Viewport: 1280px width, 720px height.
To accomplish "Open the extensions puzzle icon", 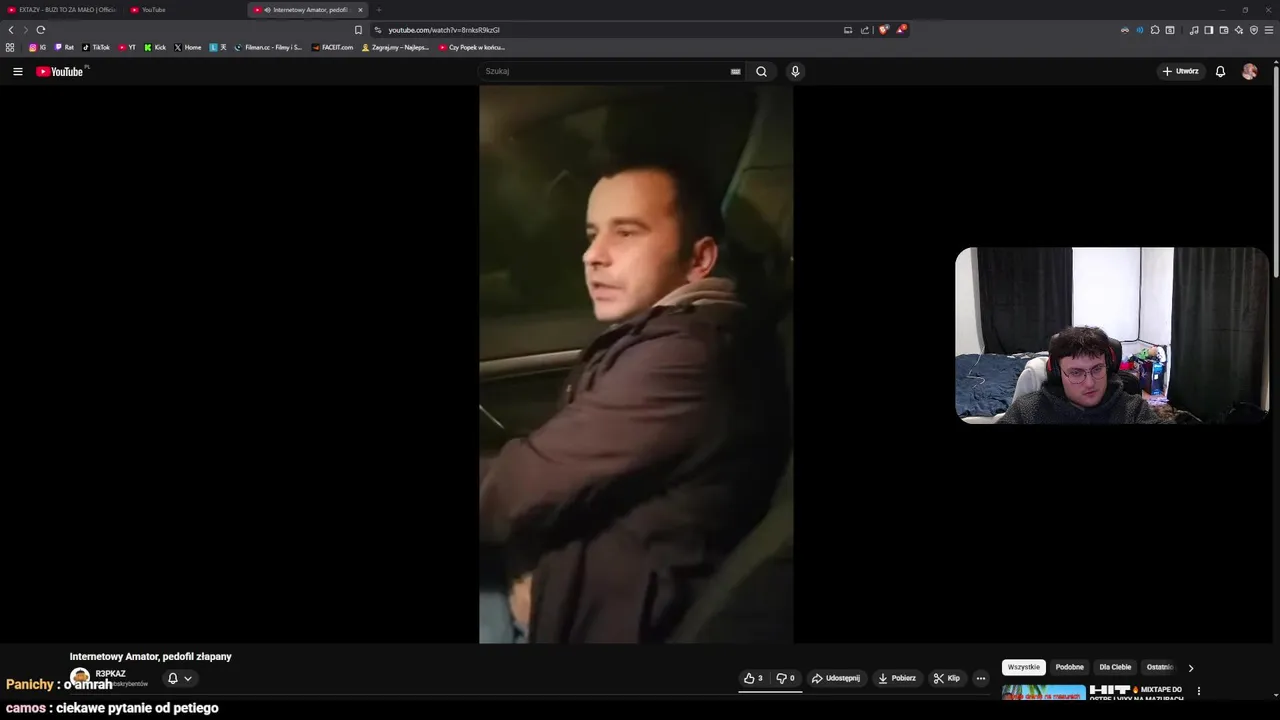I will coord(1154,30).
